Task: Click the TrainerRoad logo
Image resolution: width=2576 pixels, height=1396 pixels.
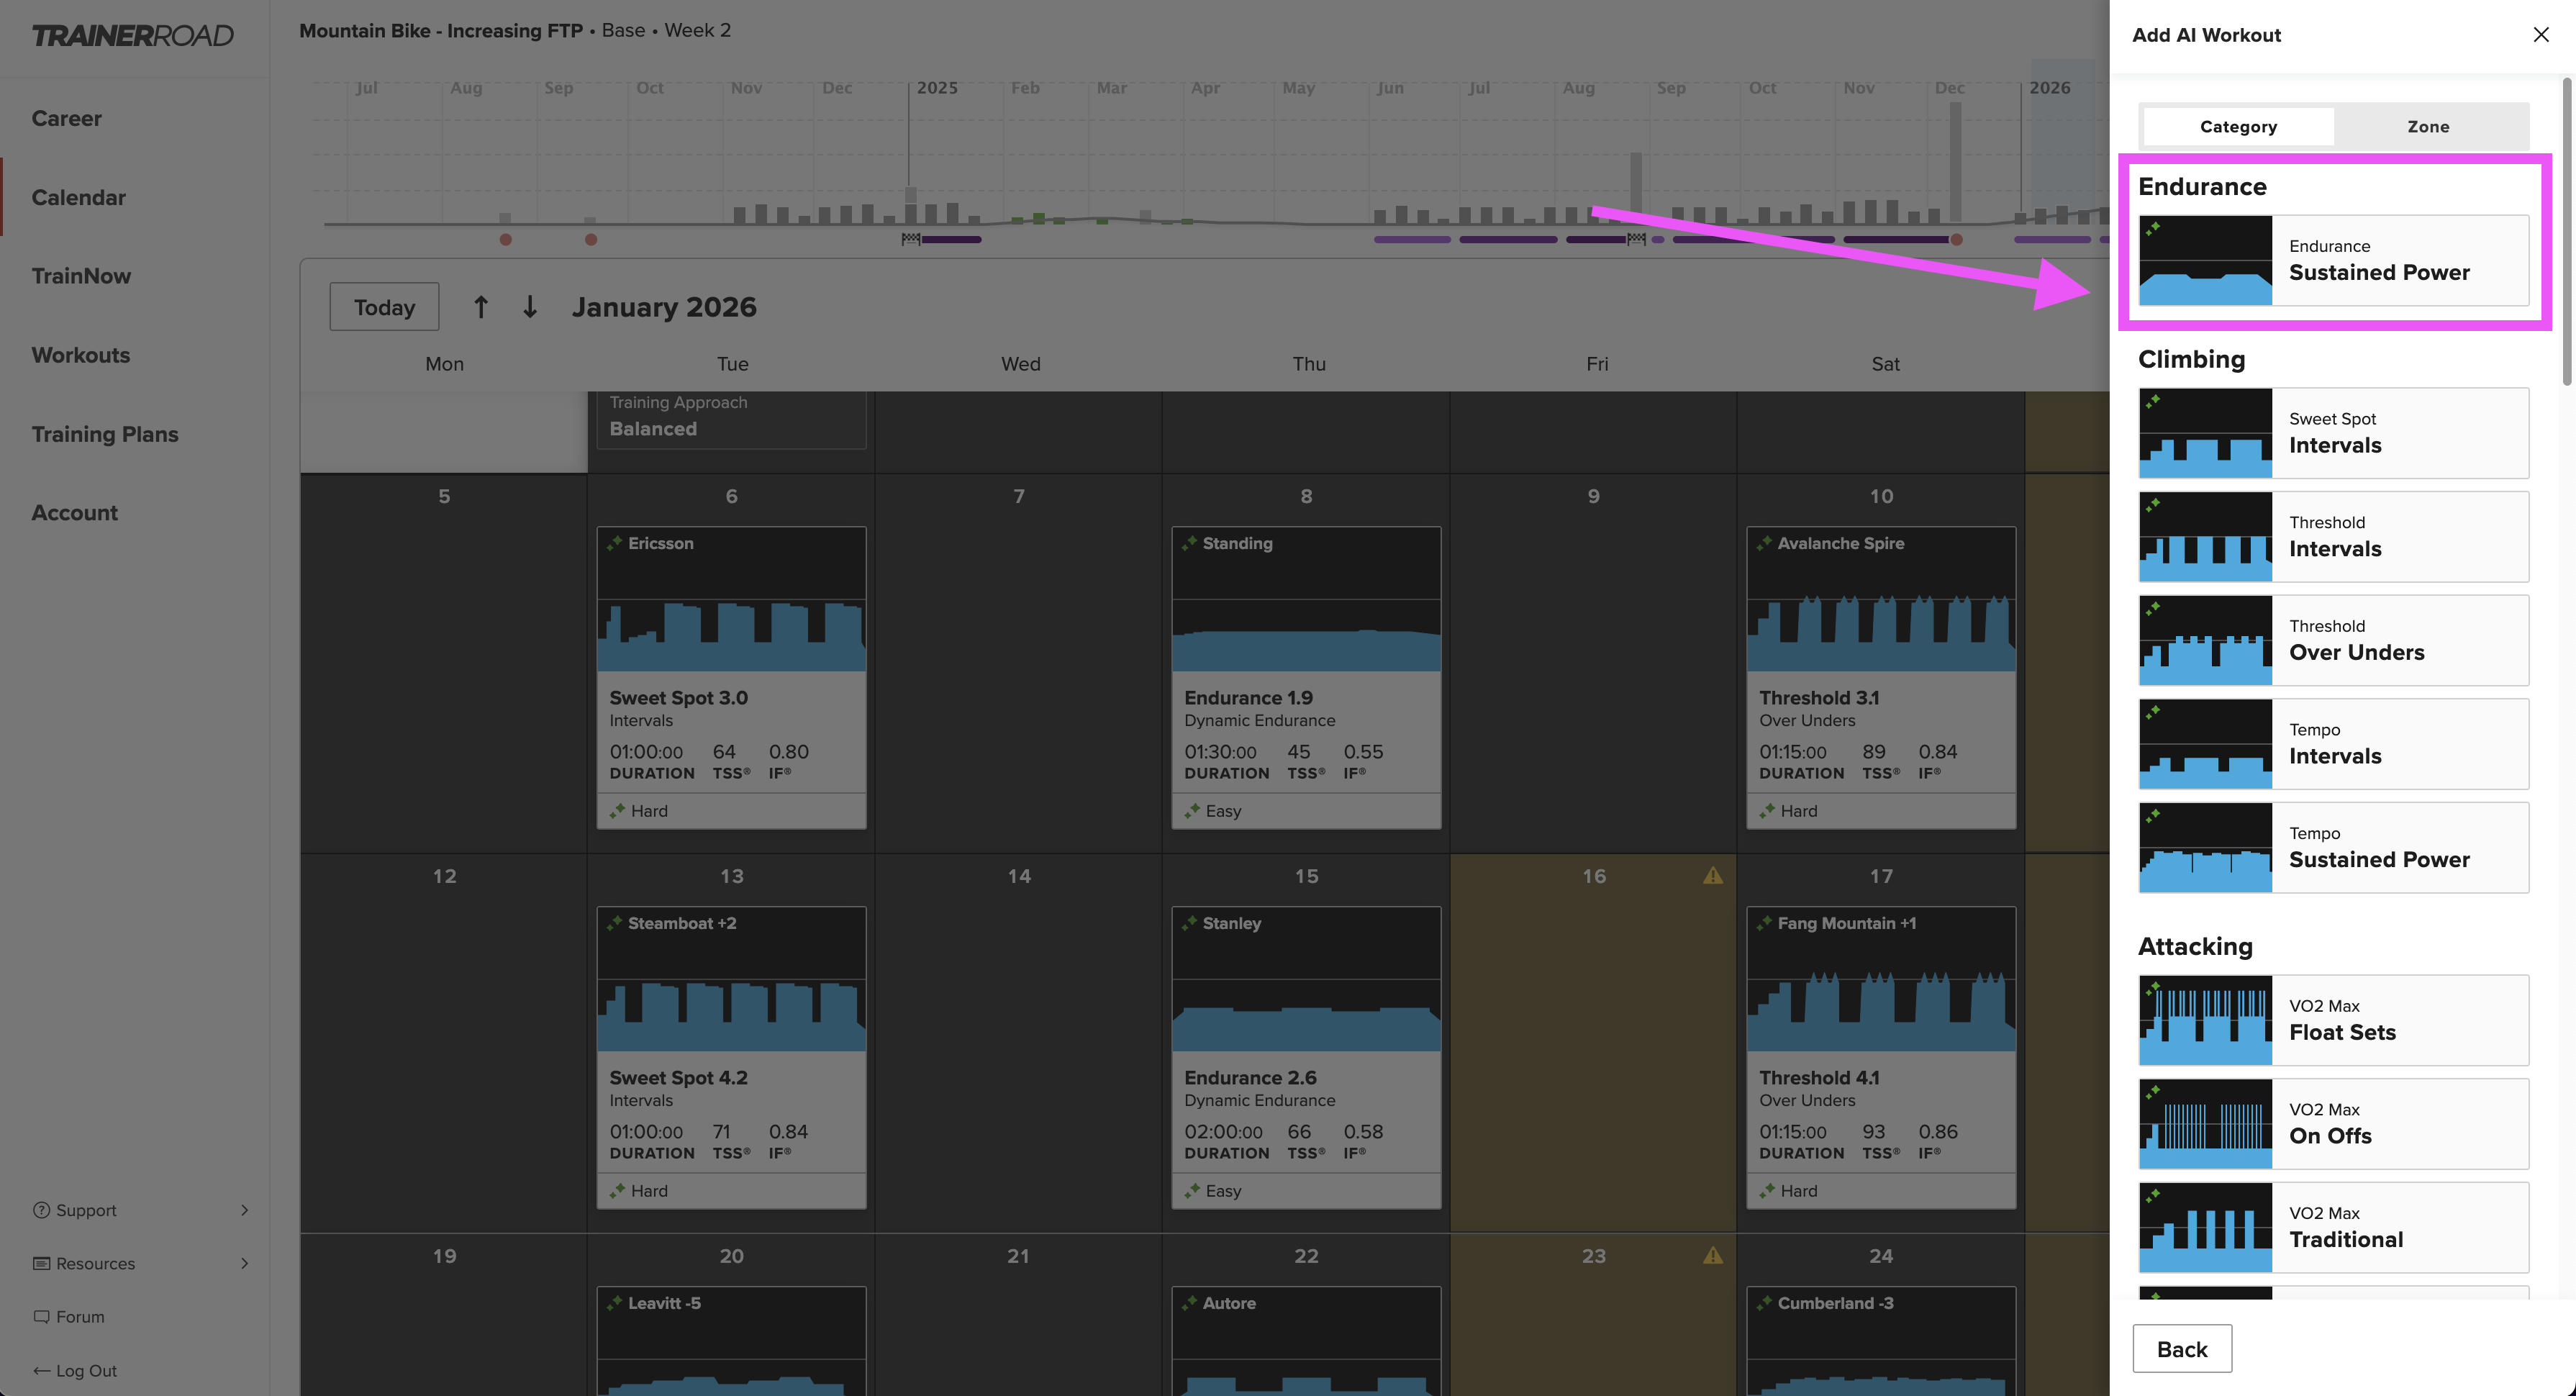Action: point(132,36)
